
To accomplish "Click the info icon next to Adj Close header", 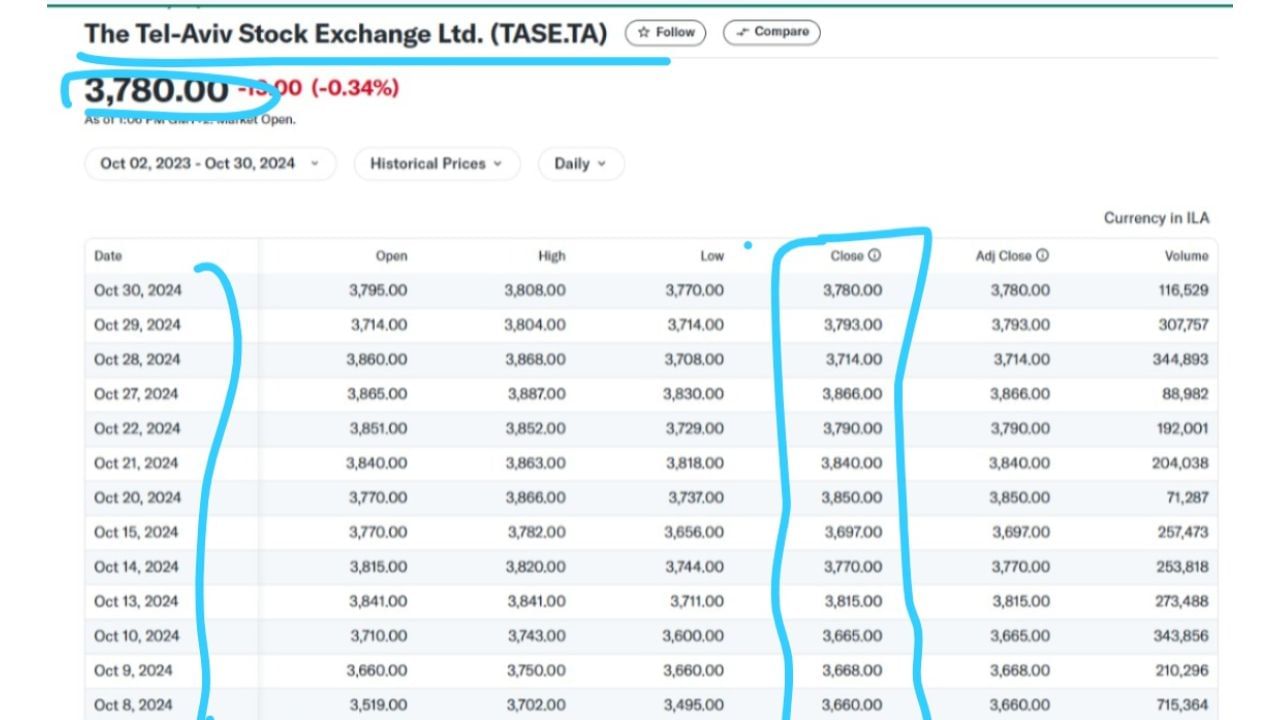I will [1043, 256].
